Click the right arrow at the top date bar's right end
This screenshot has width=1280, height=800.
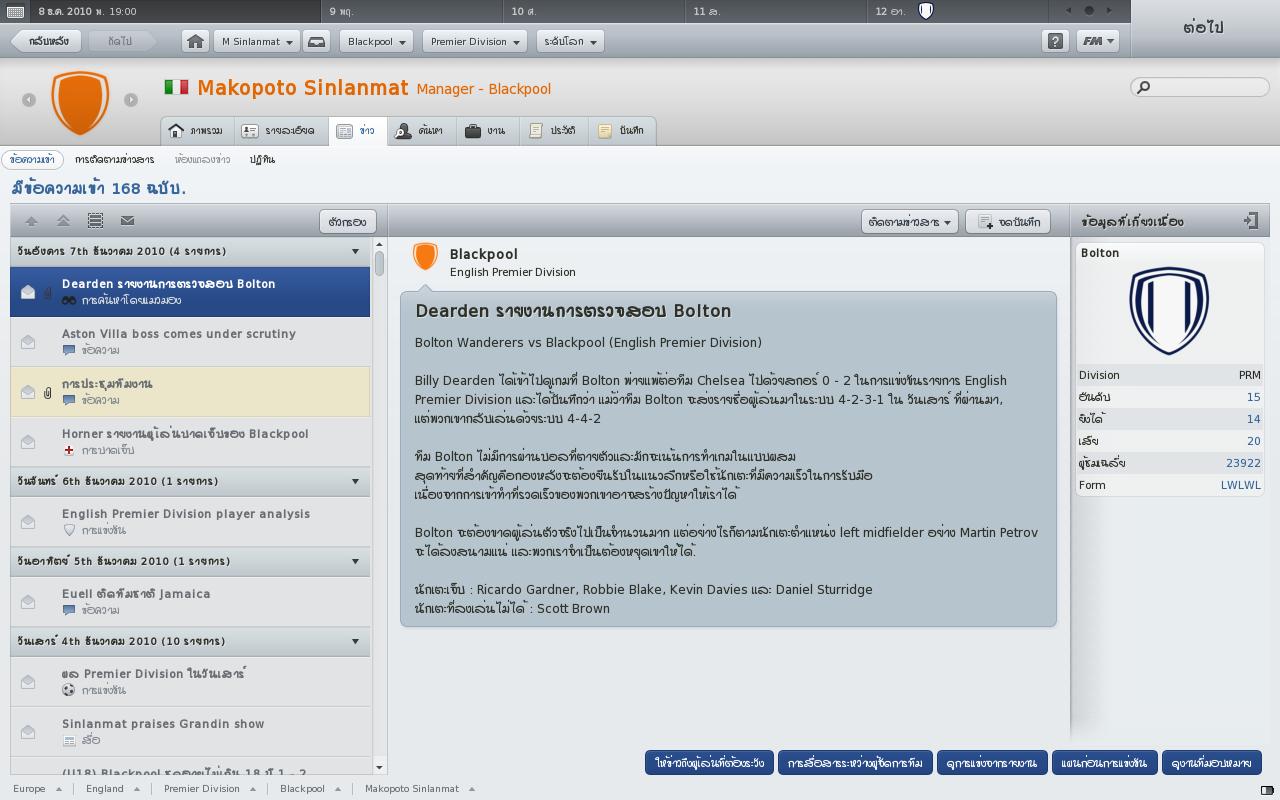tap(1109, 11)
